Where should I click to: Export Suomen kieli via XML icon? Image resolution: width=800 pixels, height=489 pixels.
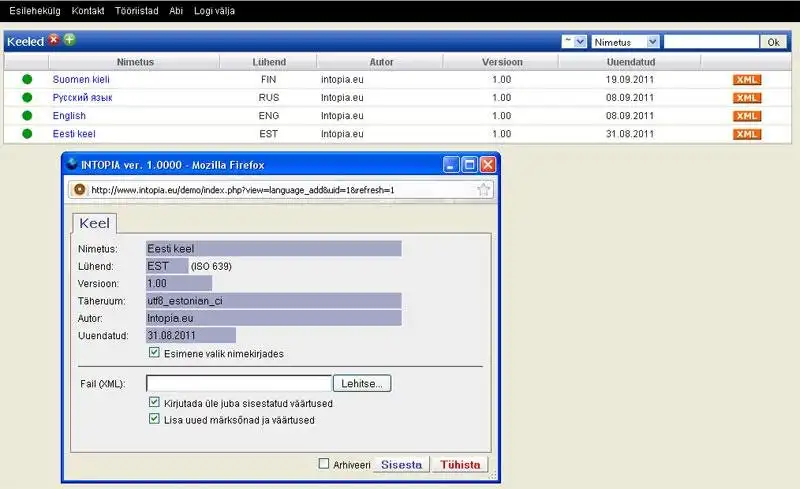click(747, 80)
